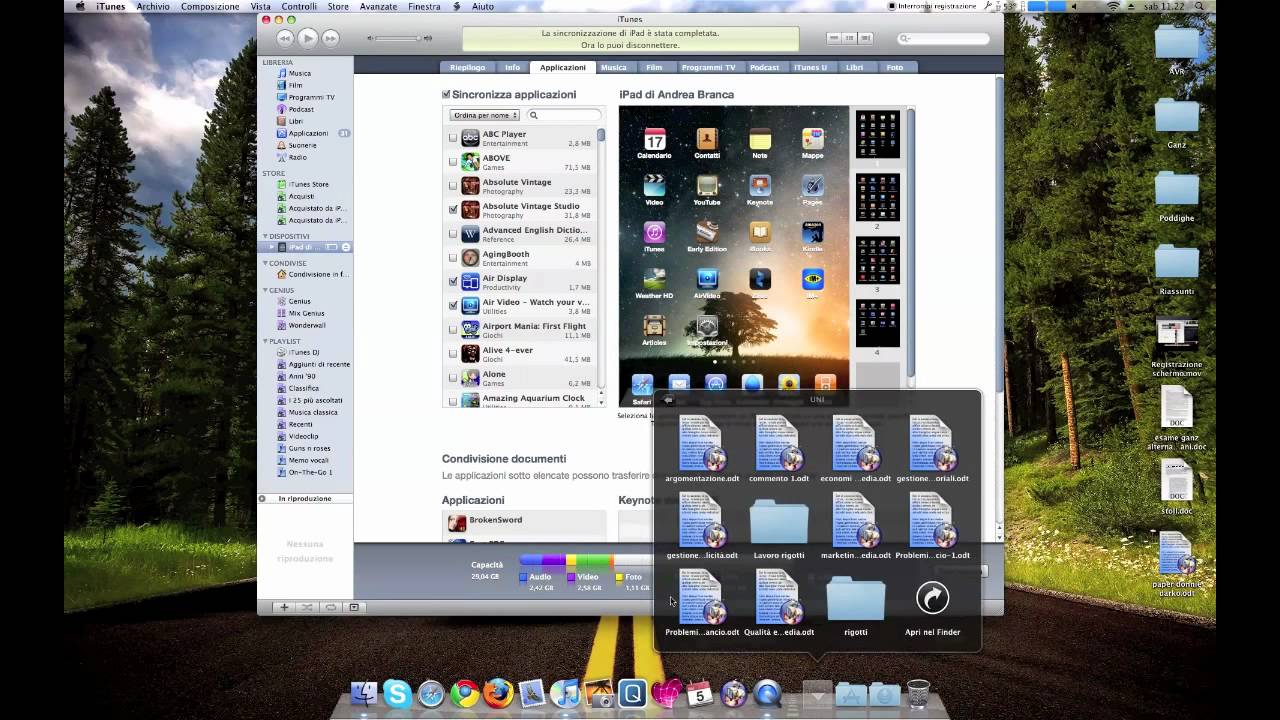Tap the Calendario app on iPad preview

pos(654,143)
